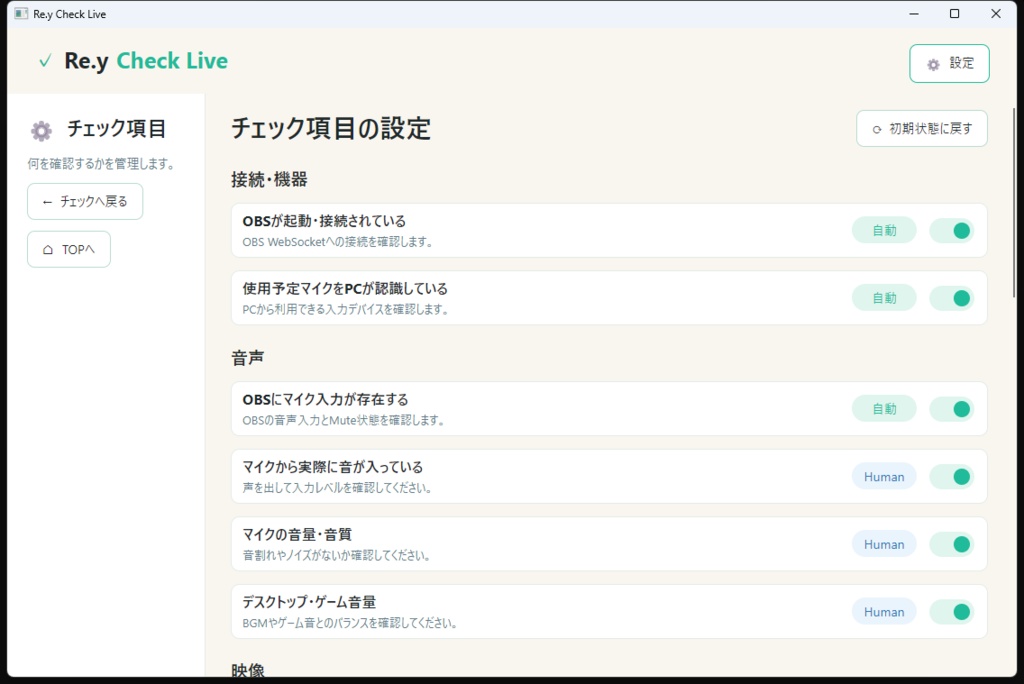Screen dimensions: 1024x684
Task: Toggle OBSが起動・接続されている switch
Action: [x=952, y=231]
